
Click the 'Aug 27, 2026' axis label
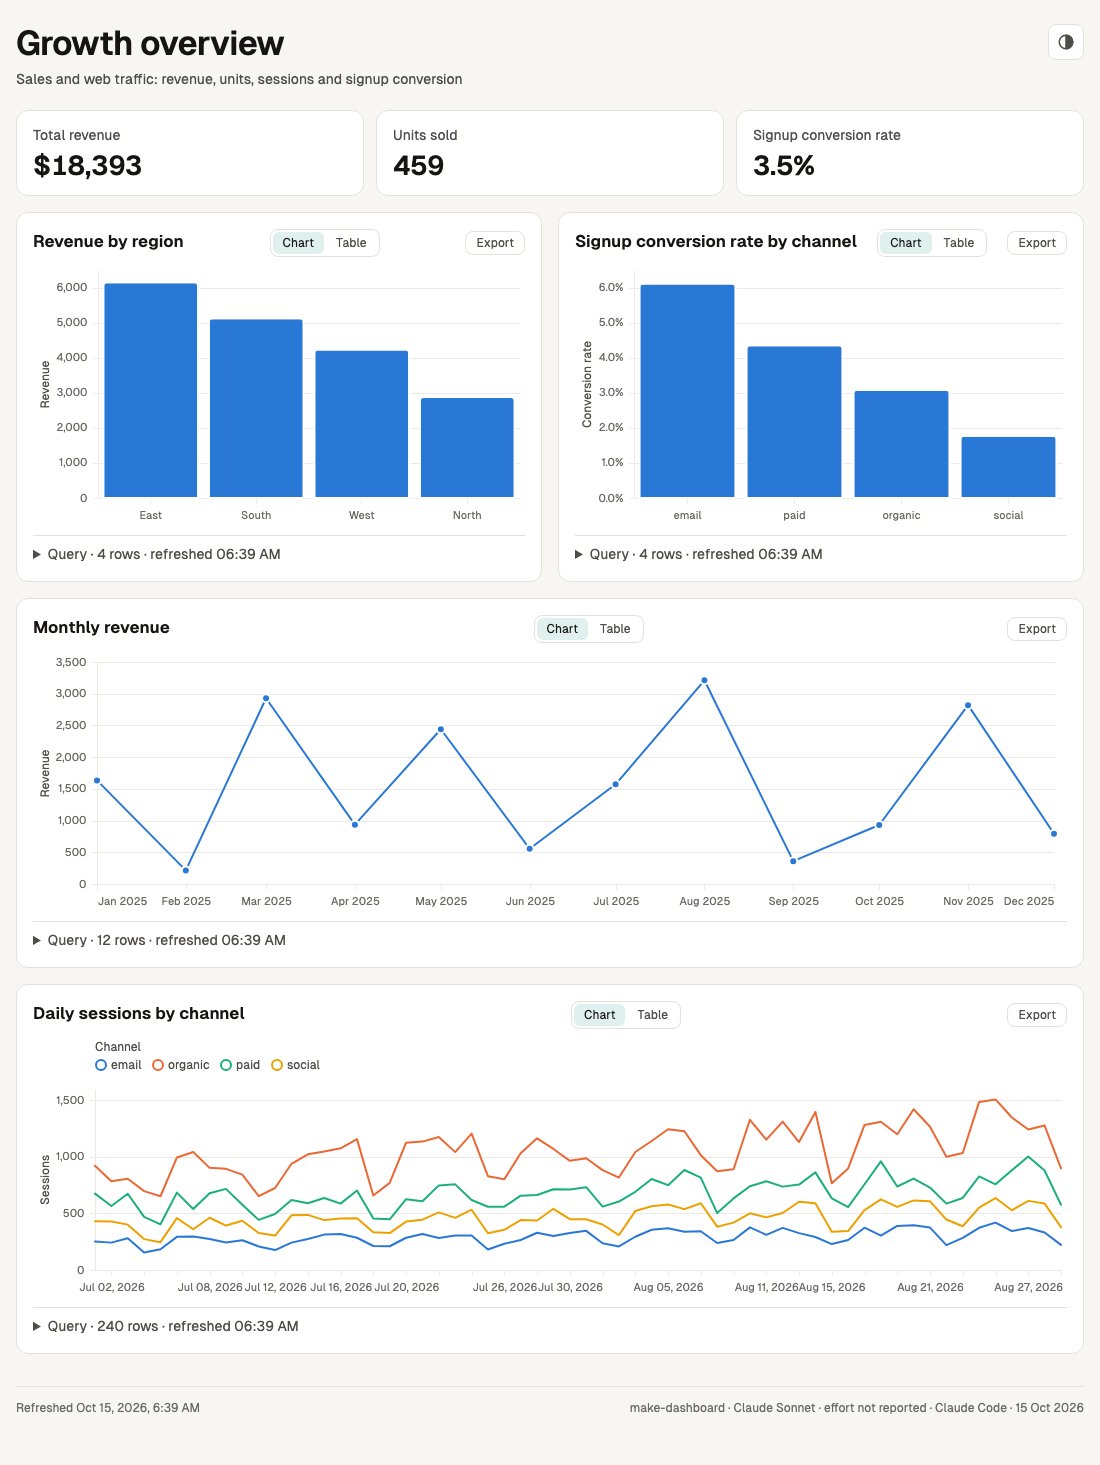pyautogui.click(x=1028, y=1287)
